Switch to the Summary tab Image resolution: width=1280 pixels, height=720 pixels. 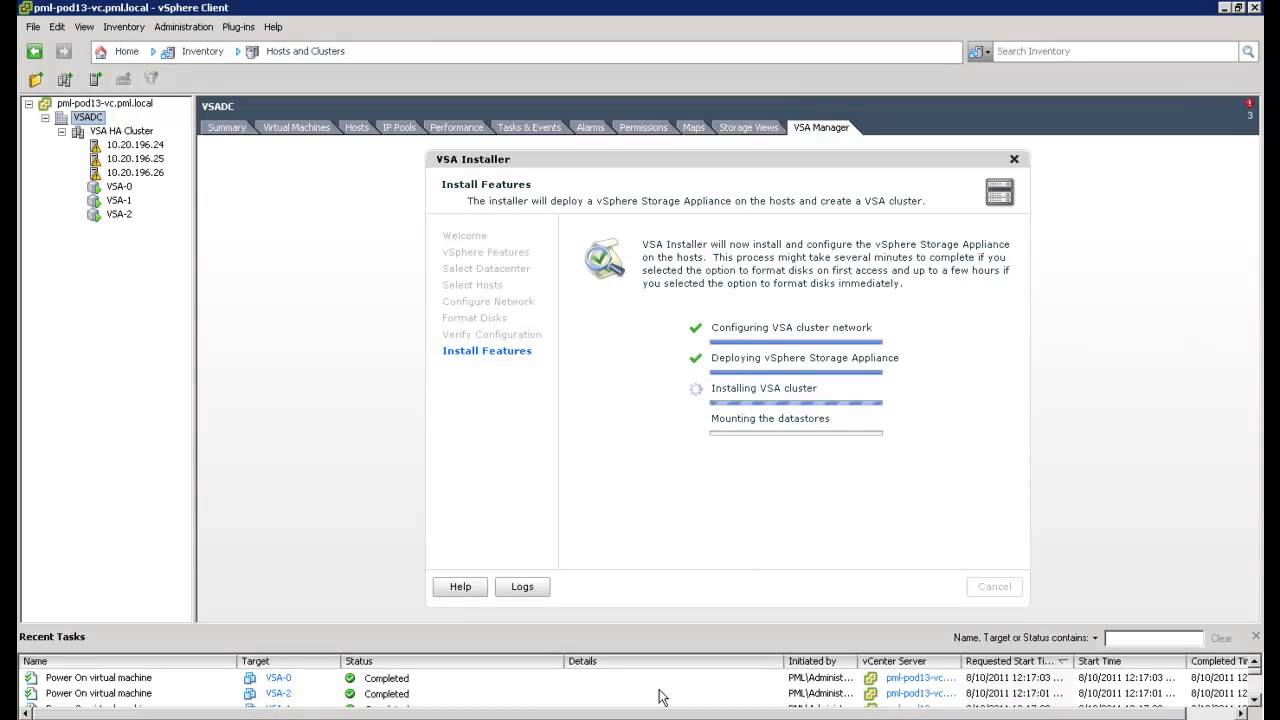(227, 128)
